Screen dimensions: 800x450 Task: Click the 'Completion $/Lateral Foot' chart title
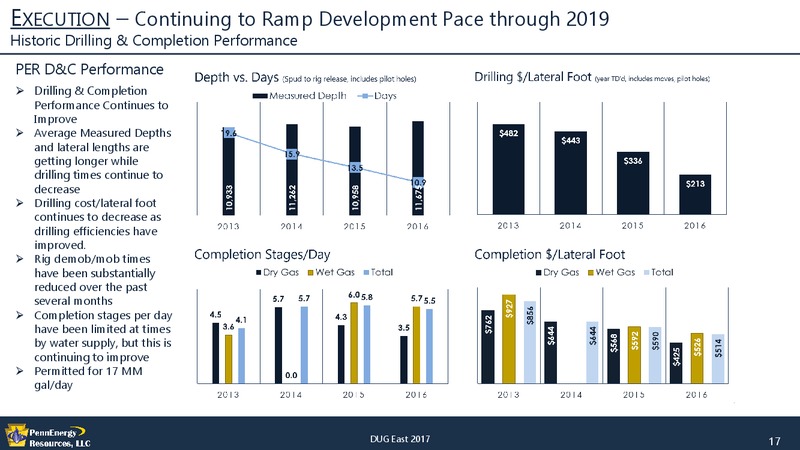coord(549,255)
